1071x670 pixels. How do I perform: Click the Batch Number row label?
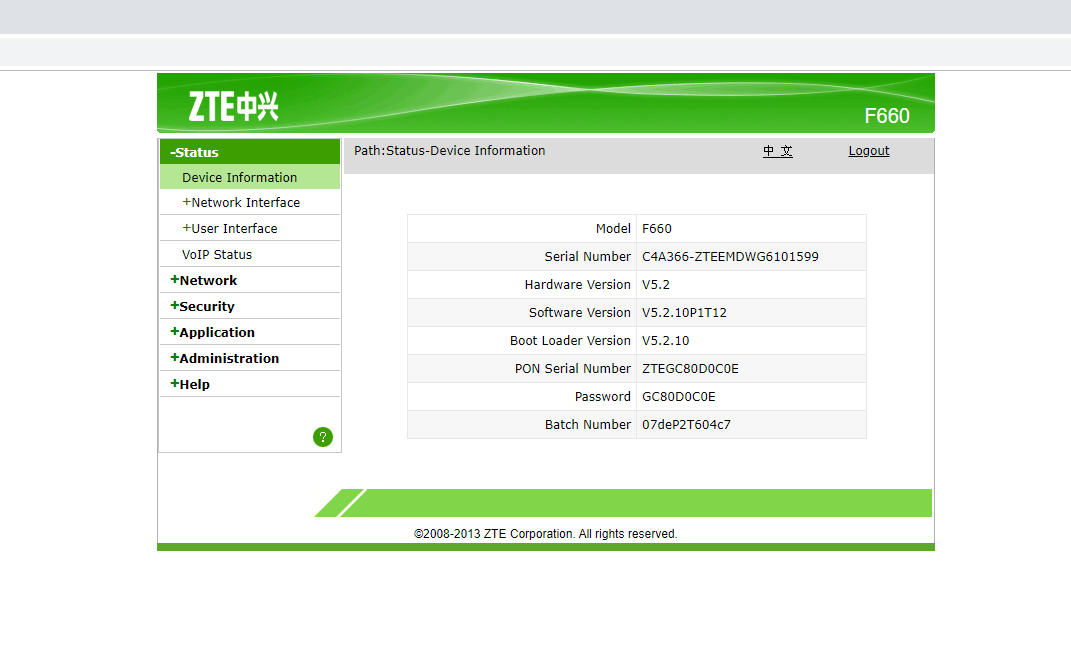(x=588, y=425)
